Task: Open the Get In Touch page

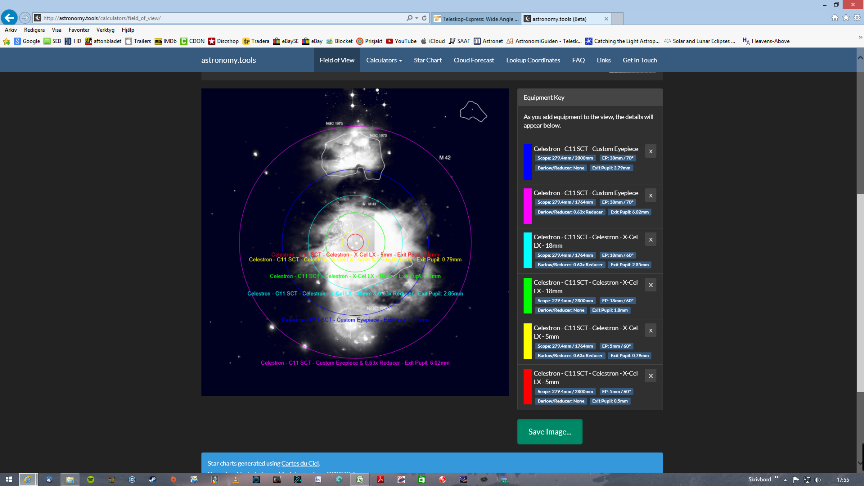Action: tap(639, 60)
